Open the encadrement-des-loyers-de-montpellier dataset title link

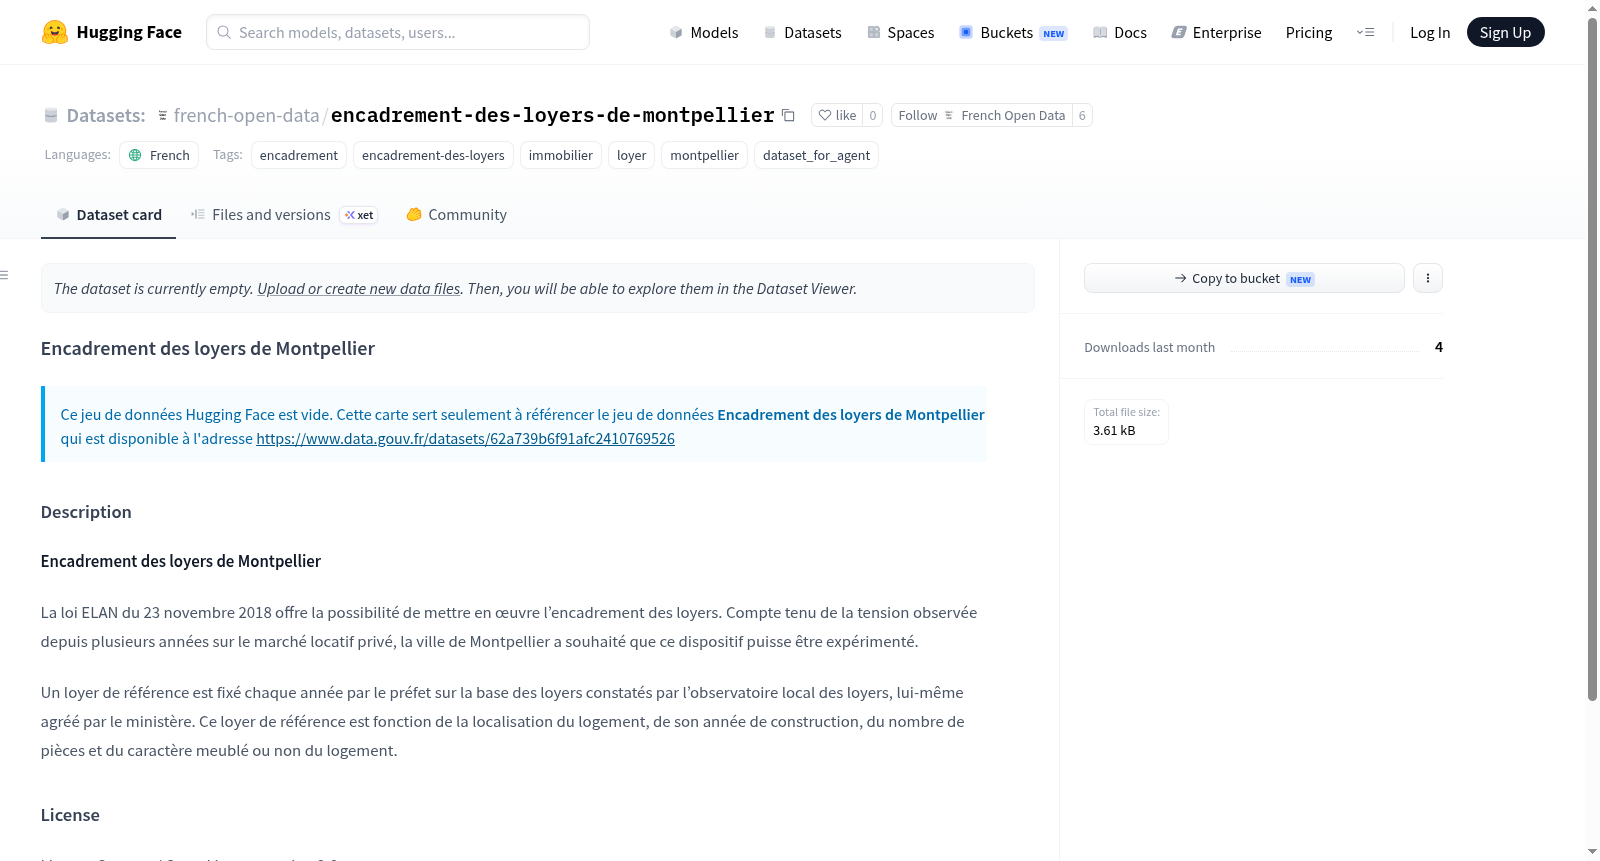click(552, 115)
